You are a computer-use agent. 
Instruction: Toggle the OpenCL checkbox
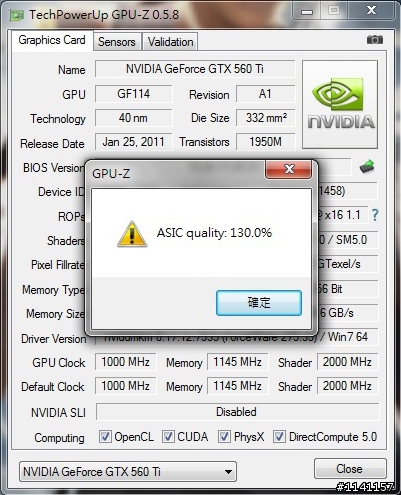(105, 436)
